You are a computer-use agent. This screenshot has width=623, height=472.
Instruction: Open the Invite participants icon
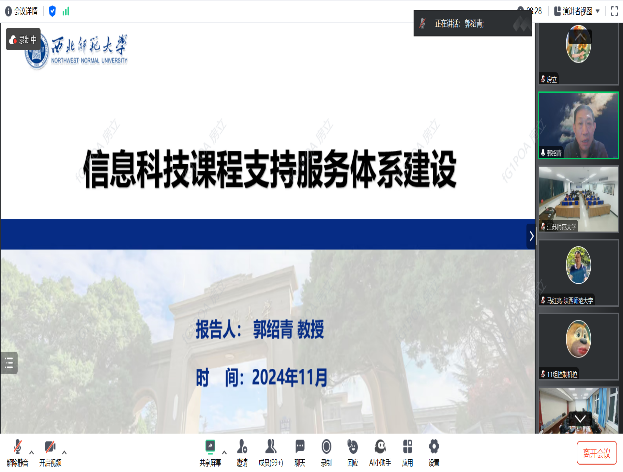(x=242, y=447)
